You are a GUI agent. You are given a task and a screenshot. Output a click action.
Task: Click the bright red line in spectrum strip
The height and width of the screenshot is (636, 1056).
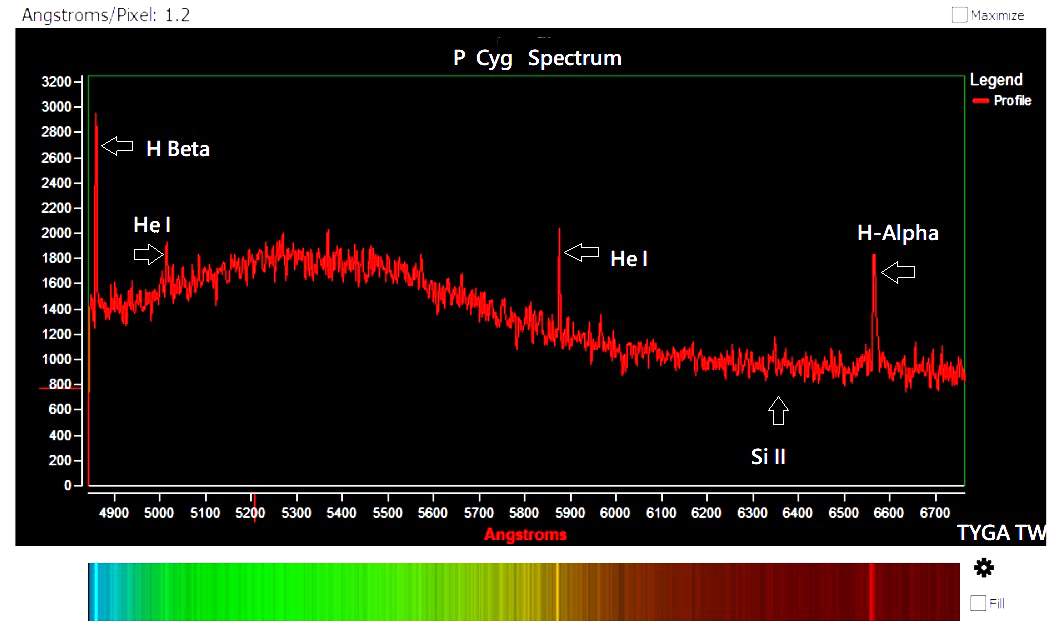pyautogui.click(x=872, y=592)
